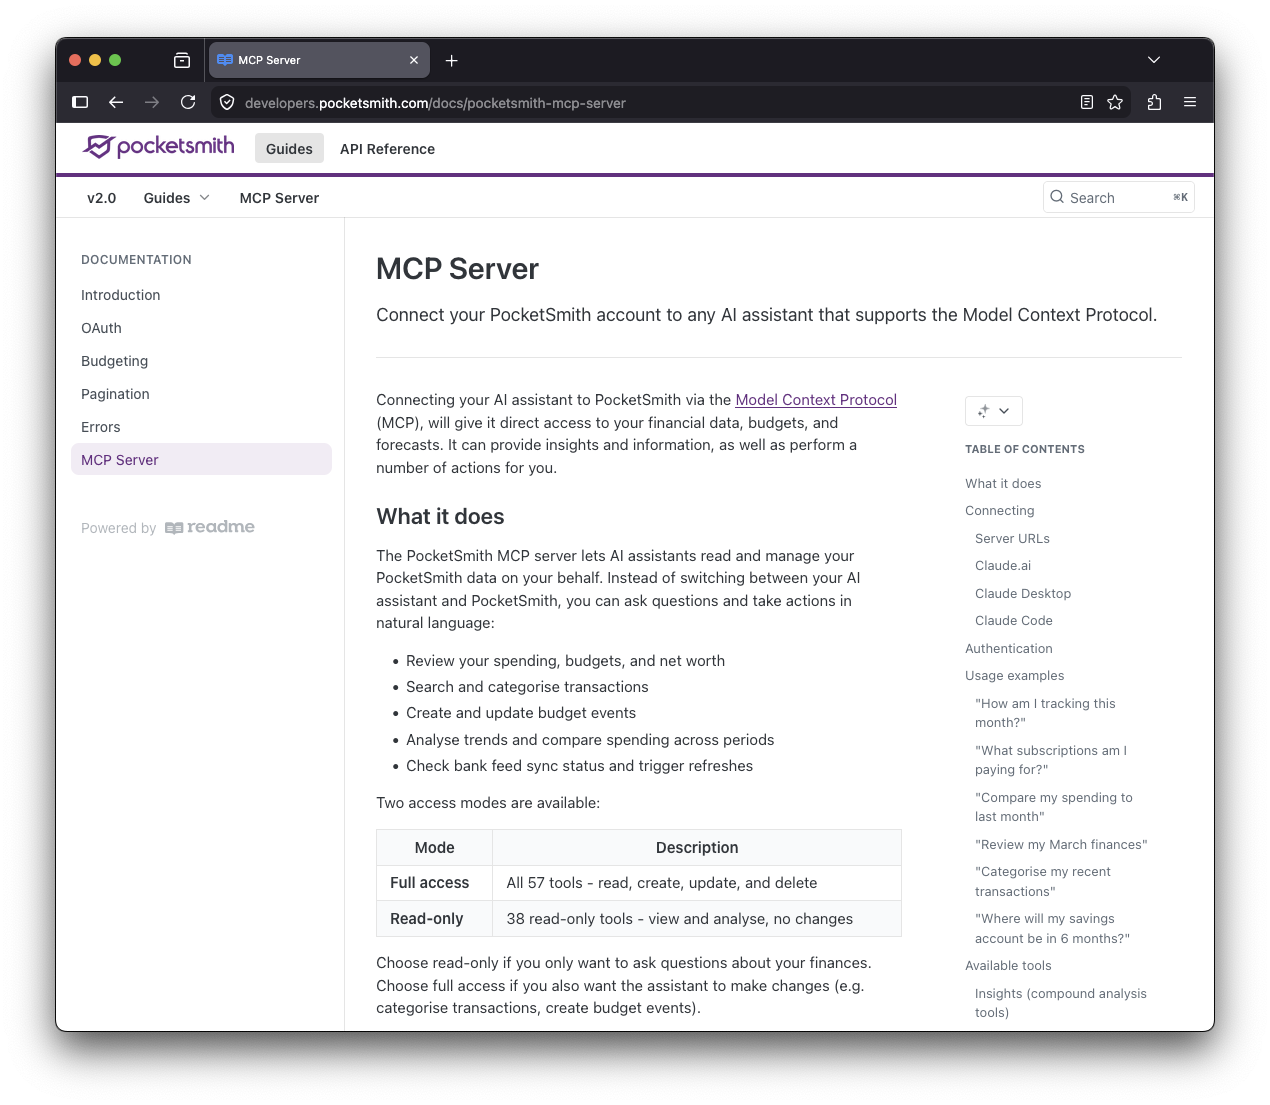1270x1105 pixels.
Task: Click the shield site-info icon
Action: coord(227,102)
